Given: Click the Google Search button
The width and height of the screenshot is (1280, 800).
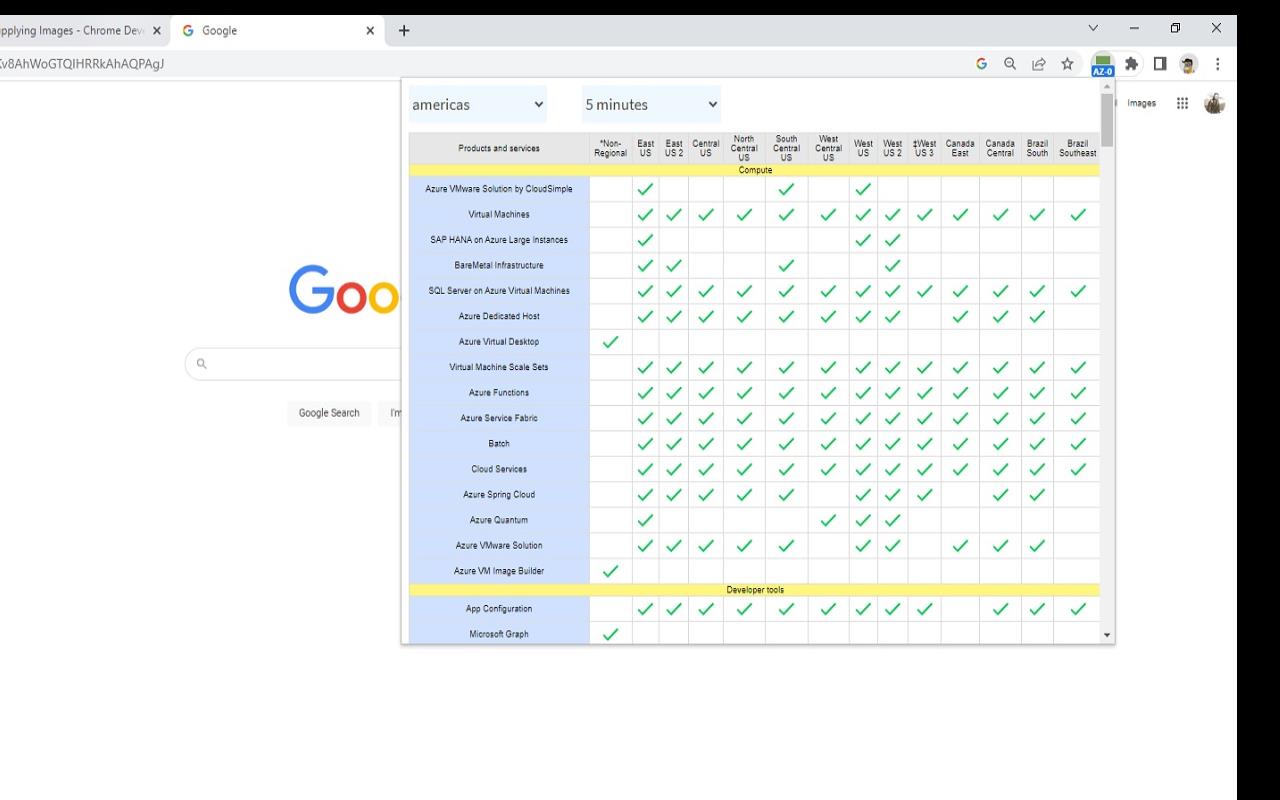Looking at the screenshot, I should click(x=329, y=413).
